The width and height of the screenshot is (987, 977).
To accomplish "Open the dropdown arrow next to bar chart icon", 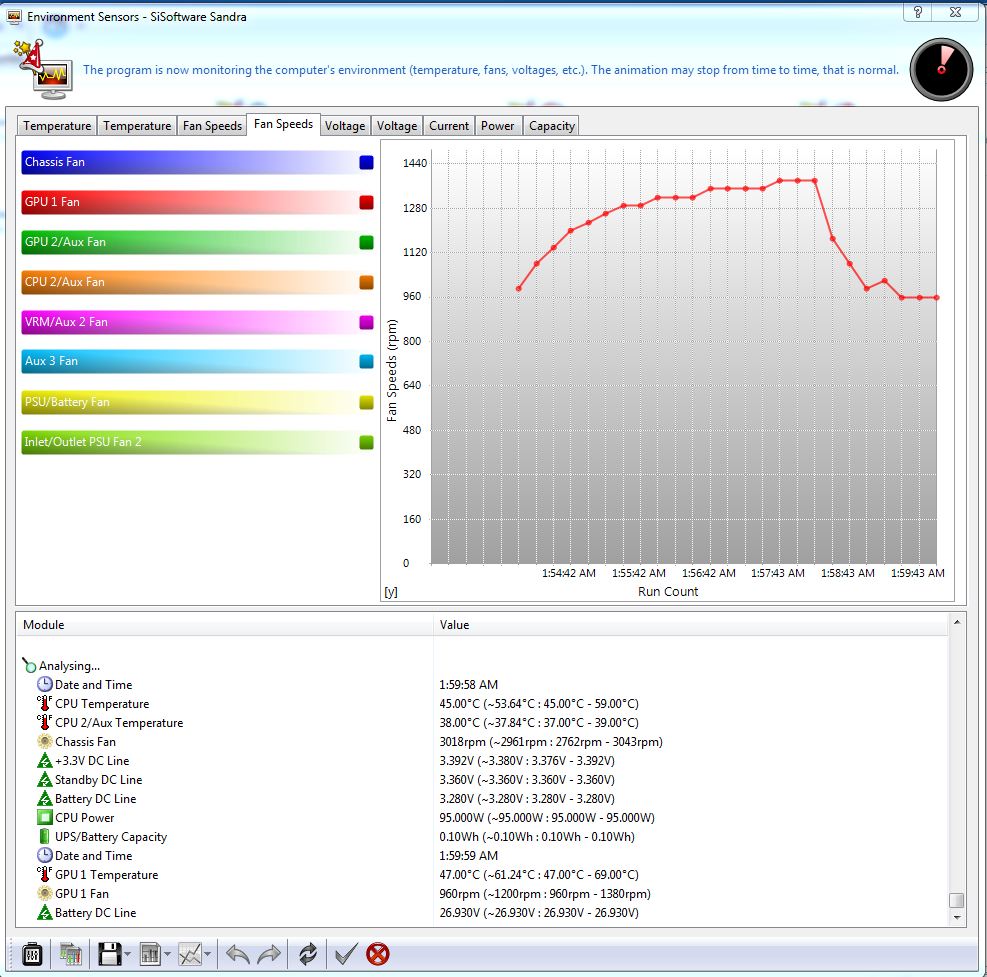I will click(x=167, y=954).
